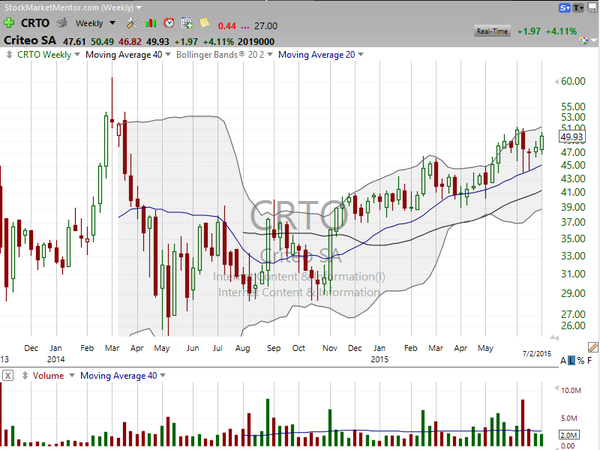Viewport: 600px width, 450px height.
Task: Click the 2019000 volume value in header
Action: (256, 42)
